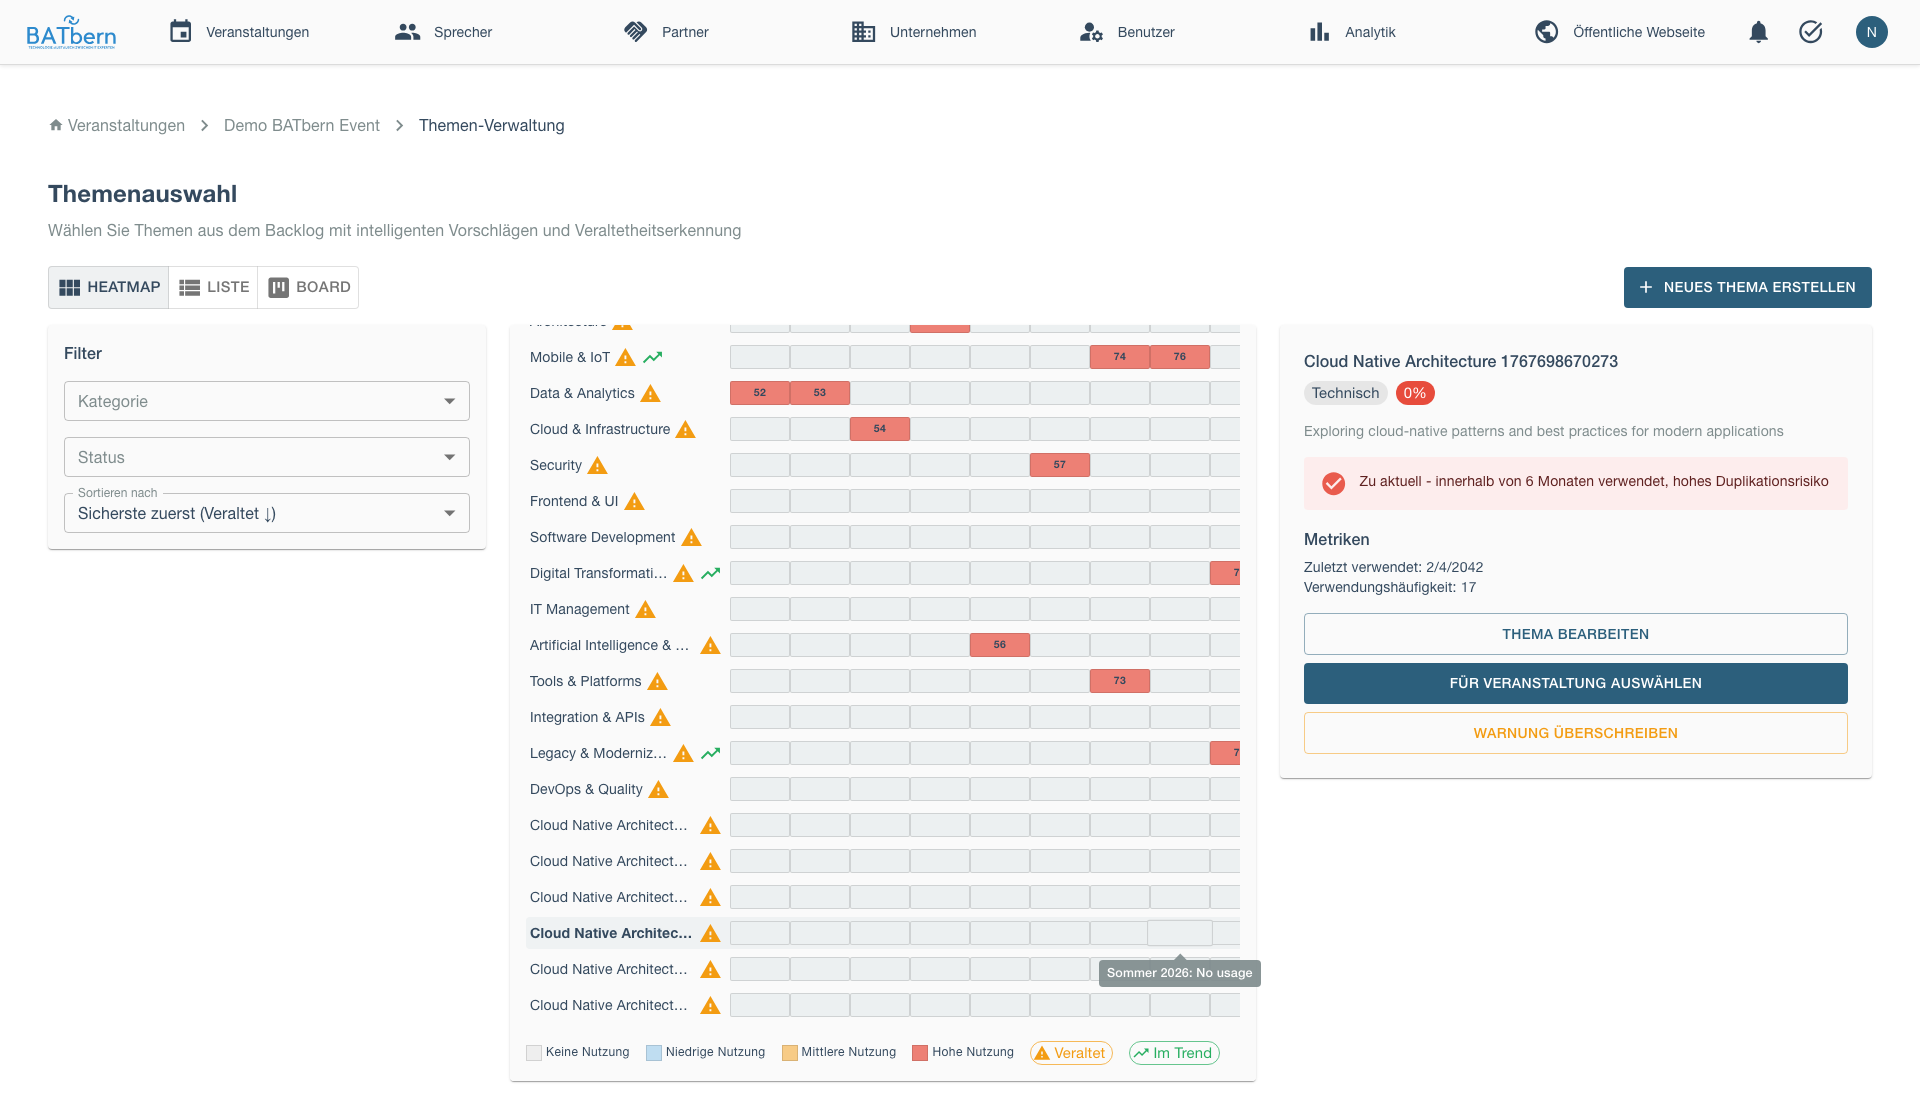Click the red check icon in warning alert
This screenshot has width=1920, height=1105.
pos(1333,483)
